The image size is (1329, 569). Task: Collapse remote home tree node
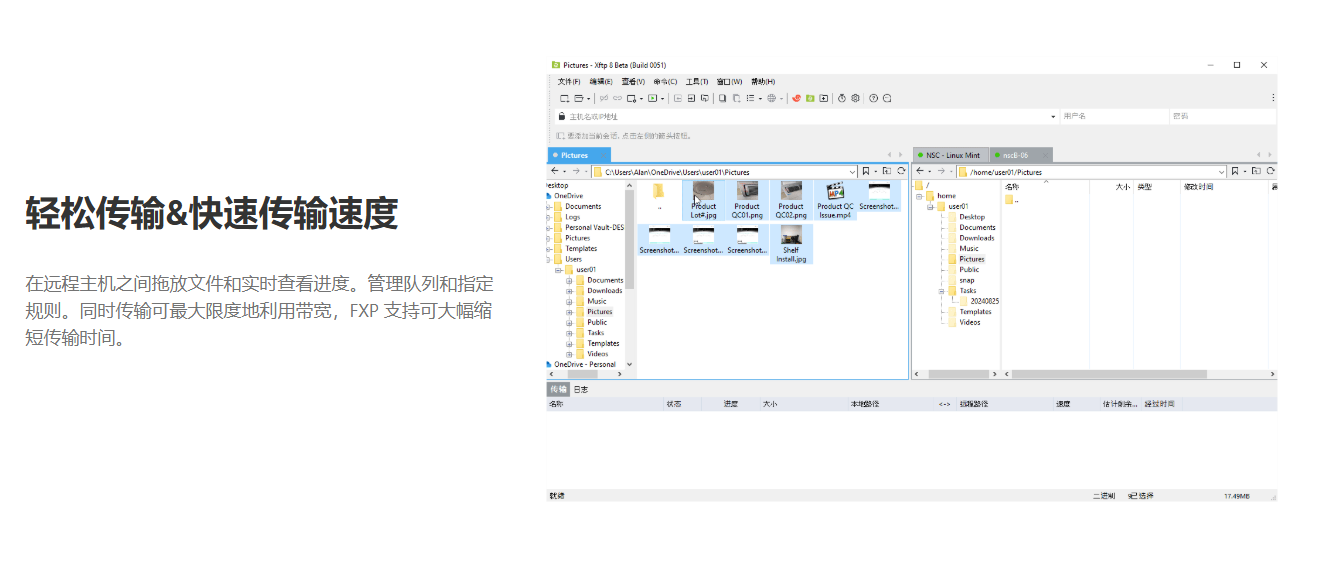tap(918, 196)
